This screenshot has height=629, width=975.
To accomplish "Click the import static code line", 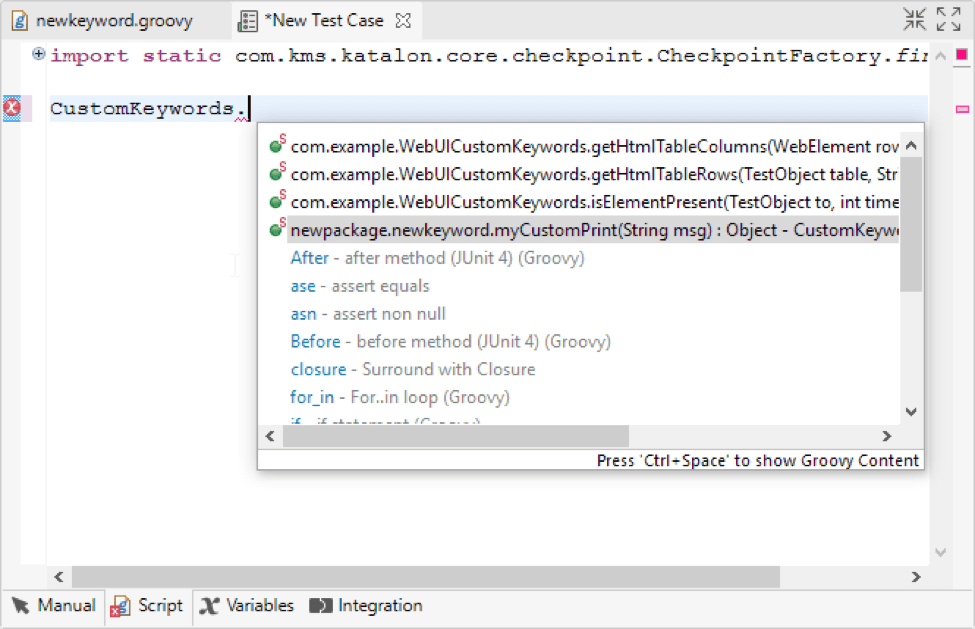I will point(489,56).
